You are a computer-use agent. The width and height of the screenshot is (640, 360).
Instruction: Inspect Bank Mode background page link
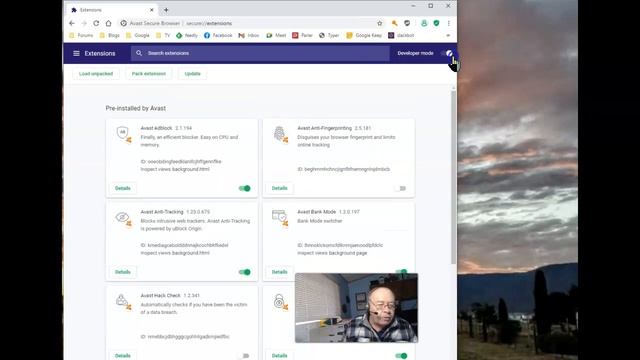pyautogui.click(x=349, y=253)
